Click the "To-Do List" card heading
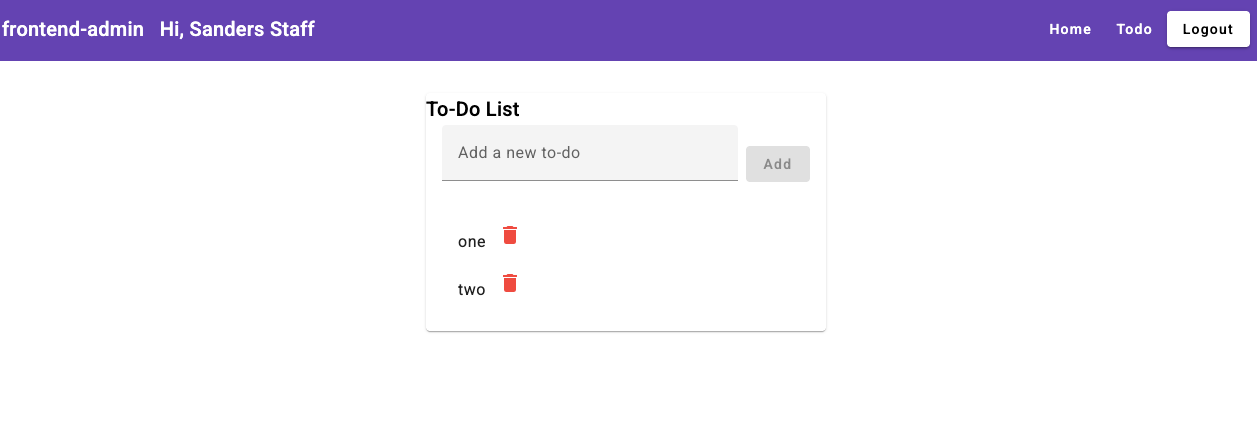Viewport: 1257px width, 421px height. coord(473,109)
